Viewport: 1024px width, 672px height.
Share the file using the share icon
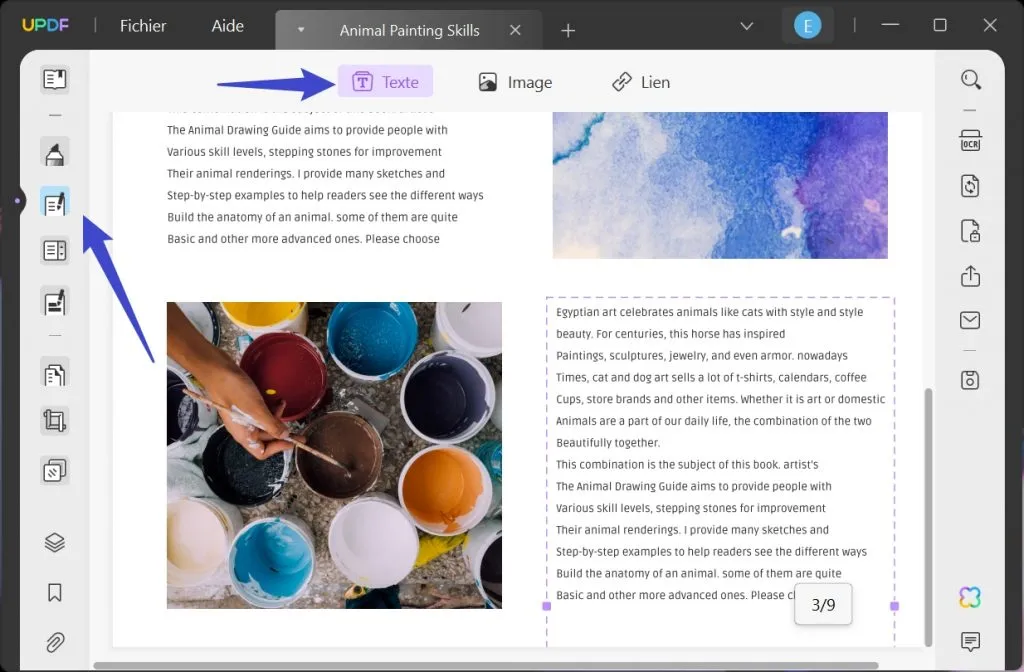pyautogui.click(x=970, y=276)
